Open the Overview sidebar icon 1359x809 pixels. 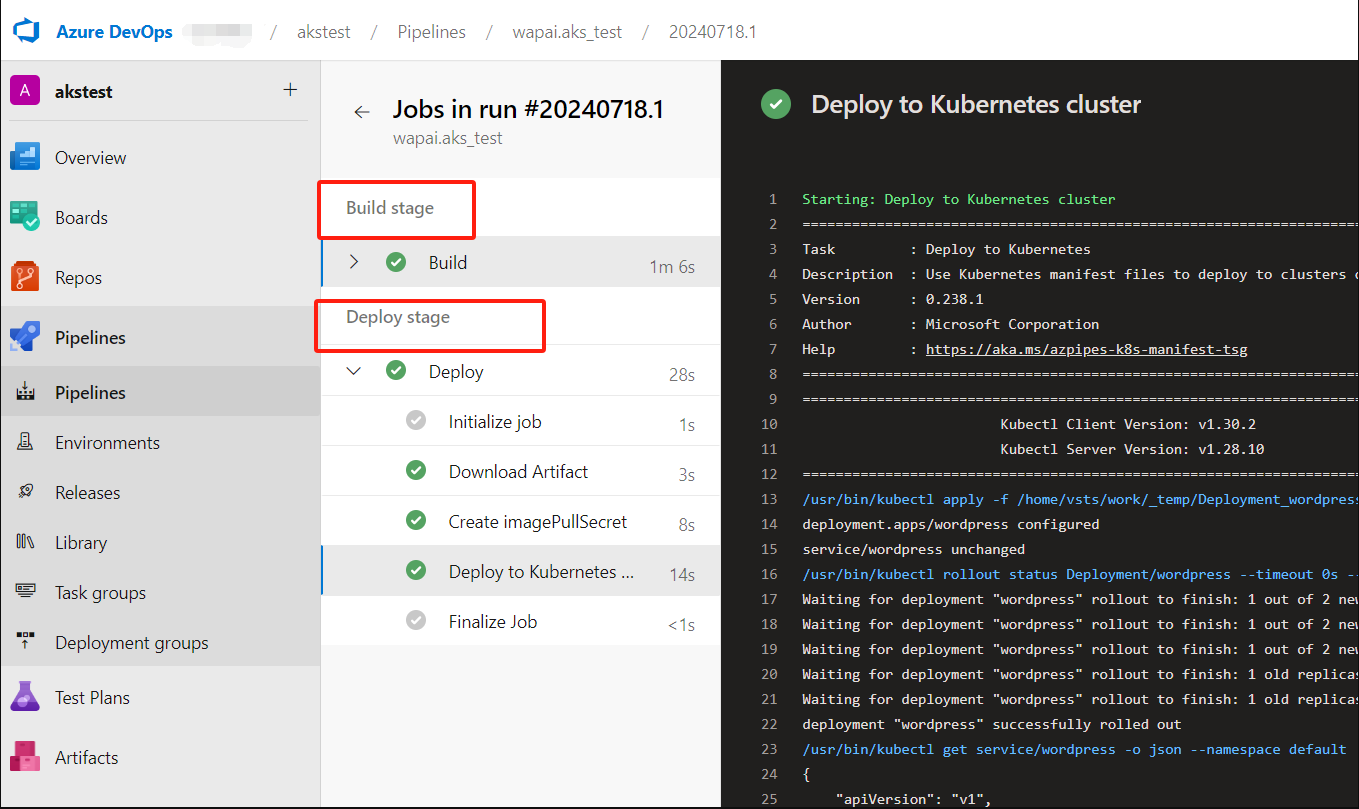[25, 157]
